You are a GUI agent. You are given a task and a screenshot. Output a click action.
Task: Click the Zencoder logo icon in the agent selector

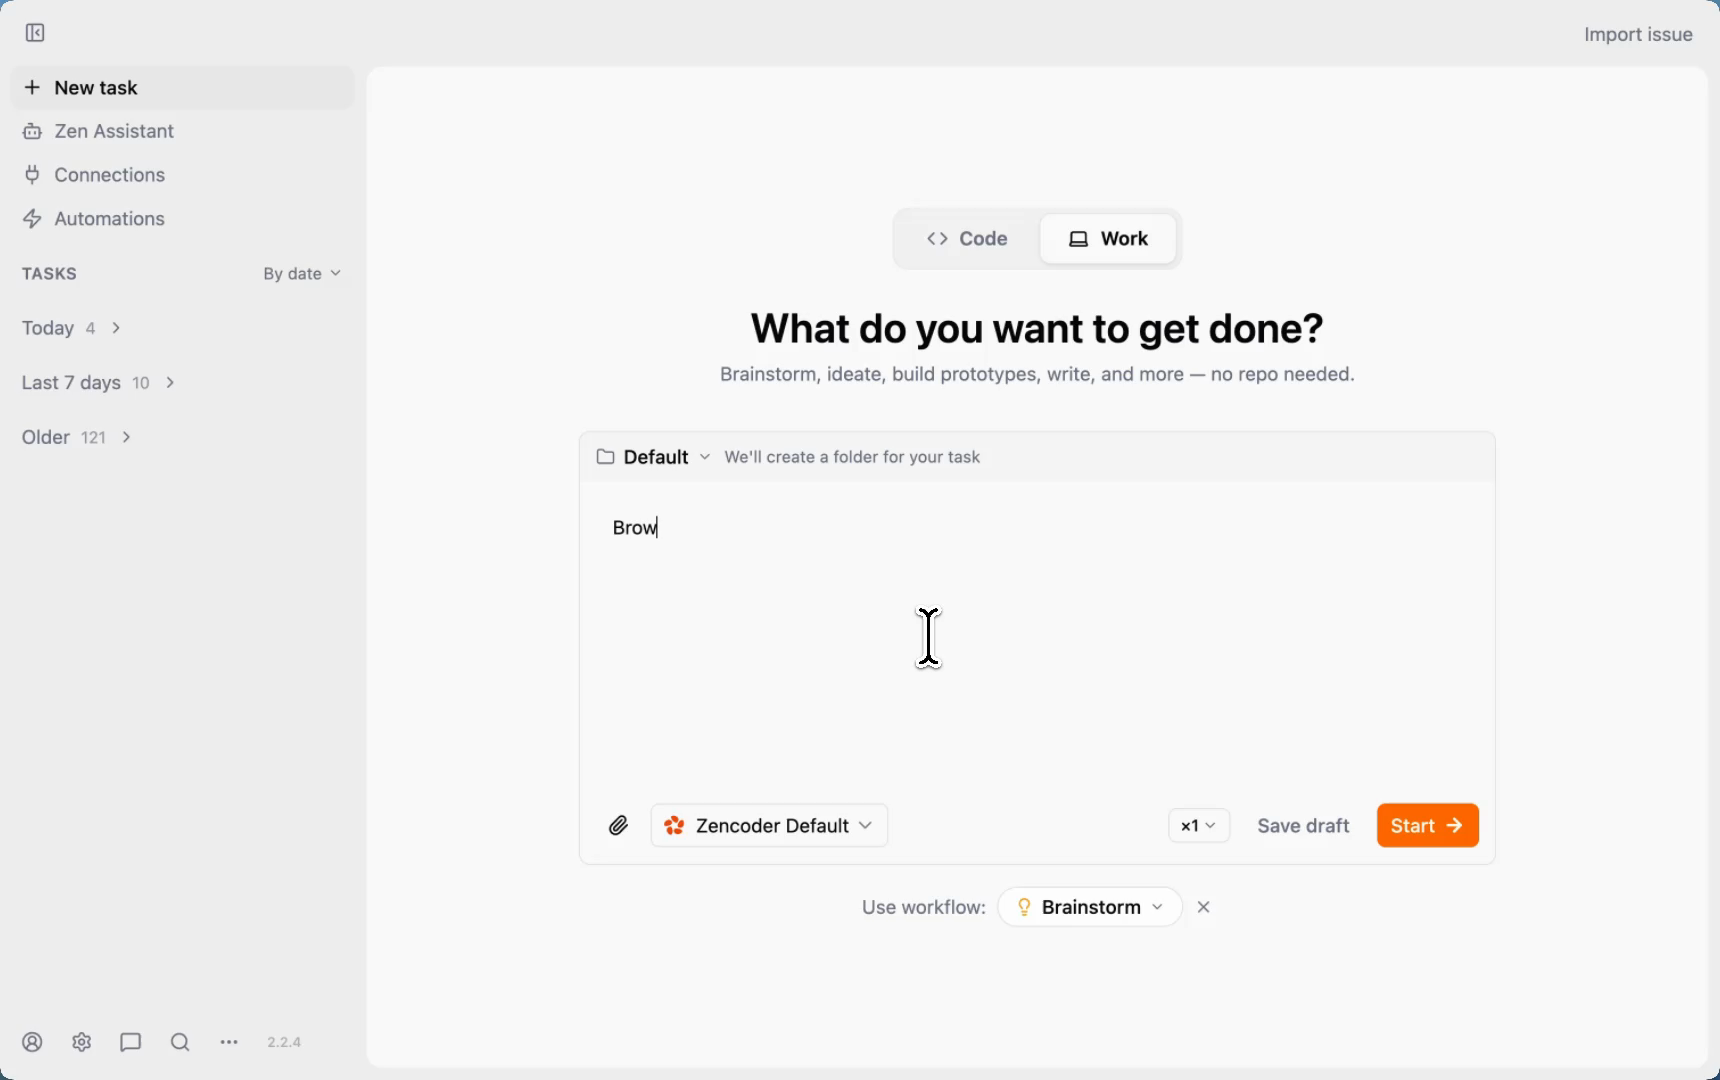(674, 826)
